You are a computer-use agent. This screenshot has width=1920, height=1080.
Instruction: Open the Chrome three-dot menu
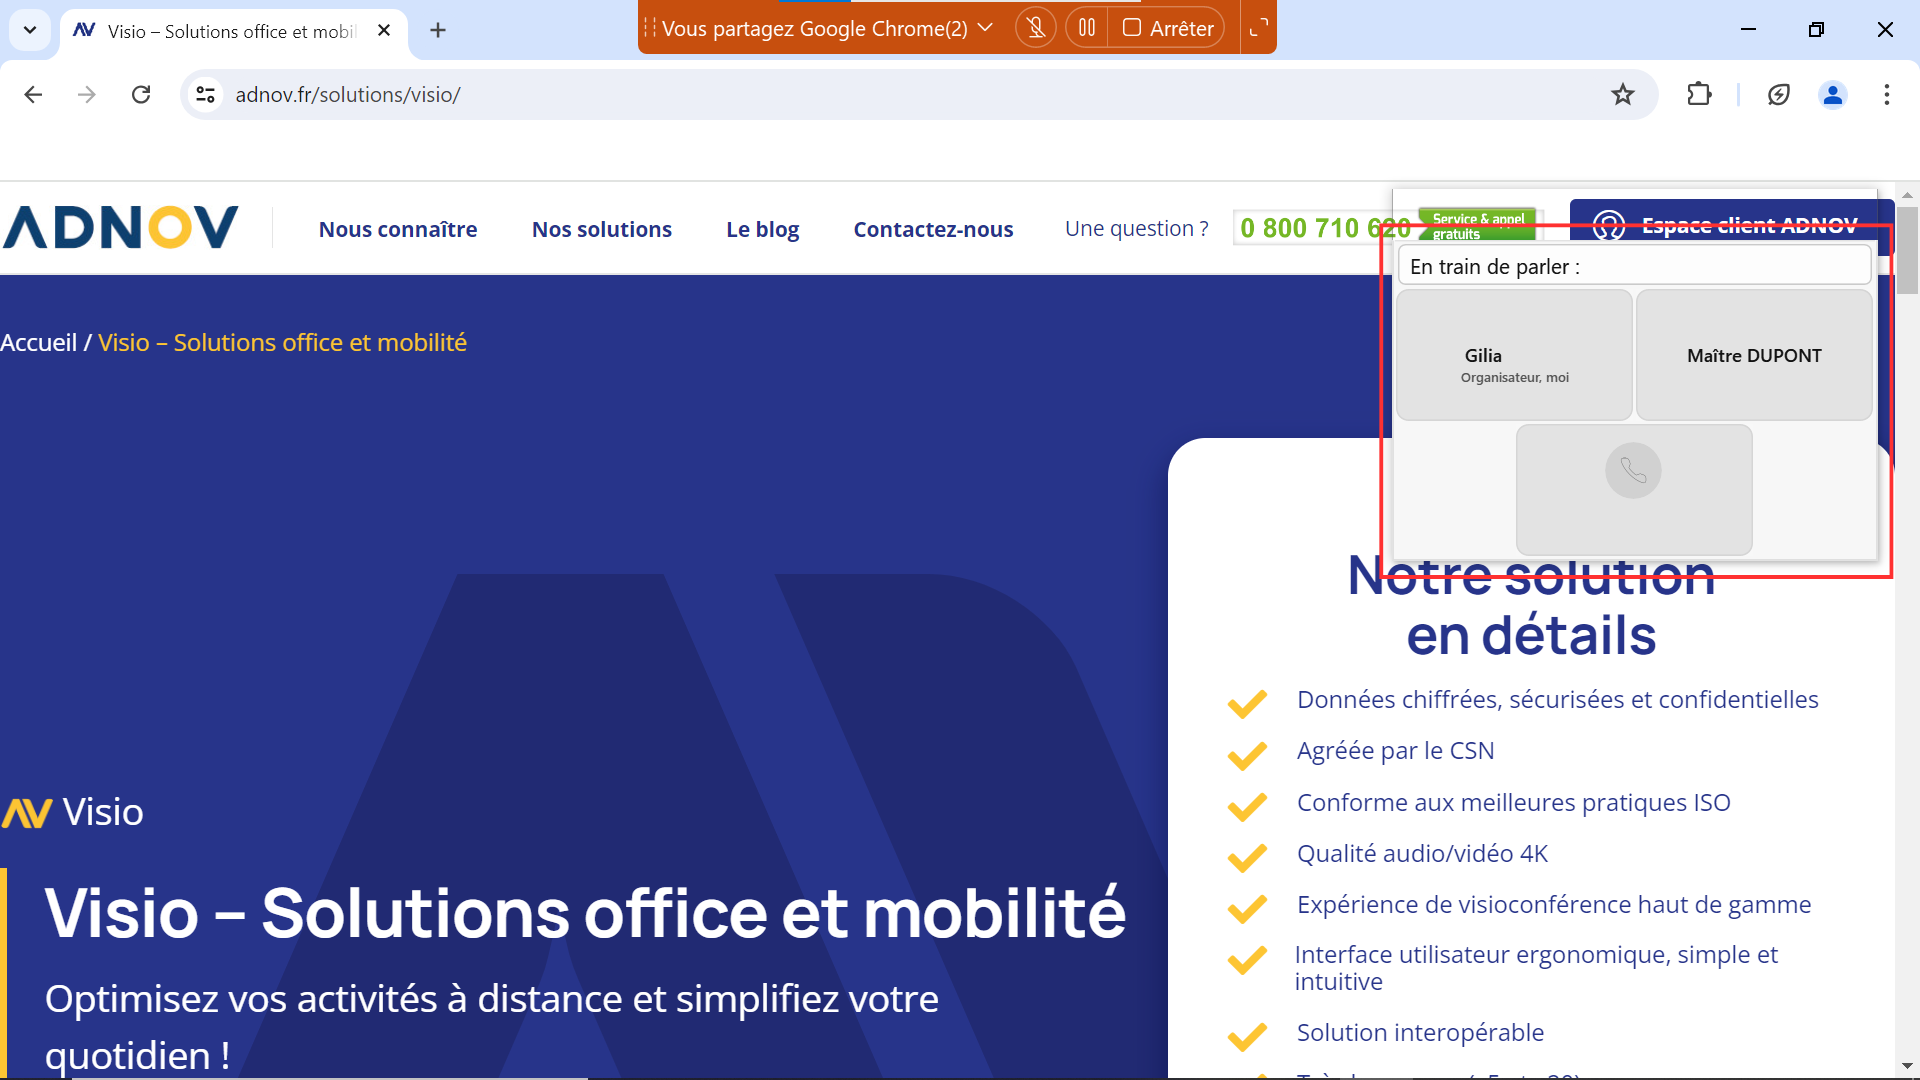[1886, 94]
